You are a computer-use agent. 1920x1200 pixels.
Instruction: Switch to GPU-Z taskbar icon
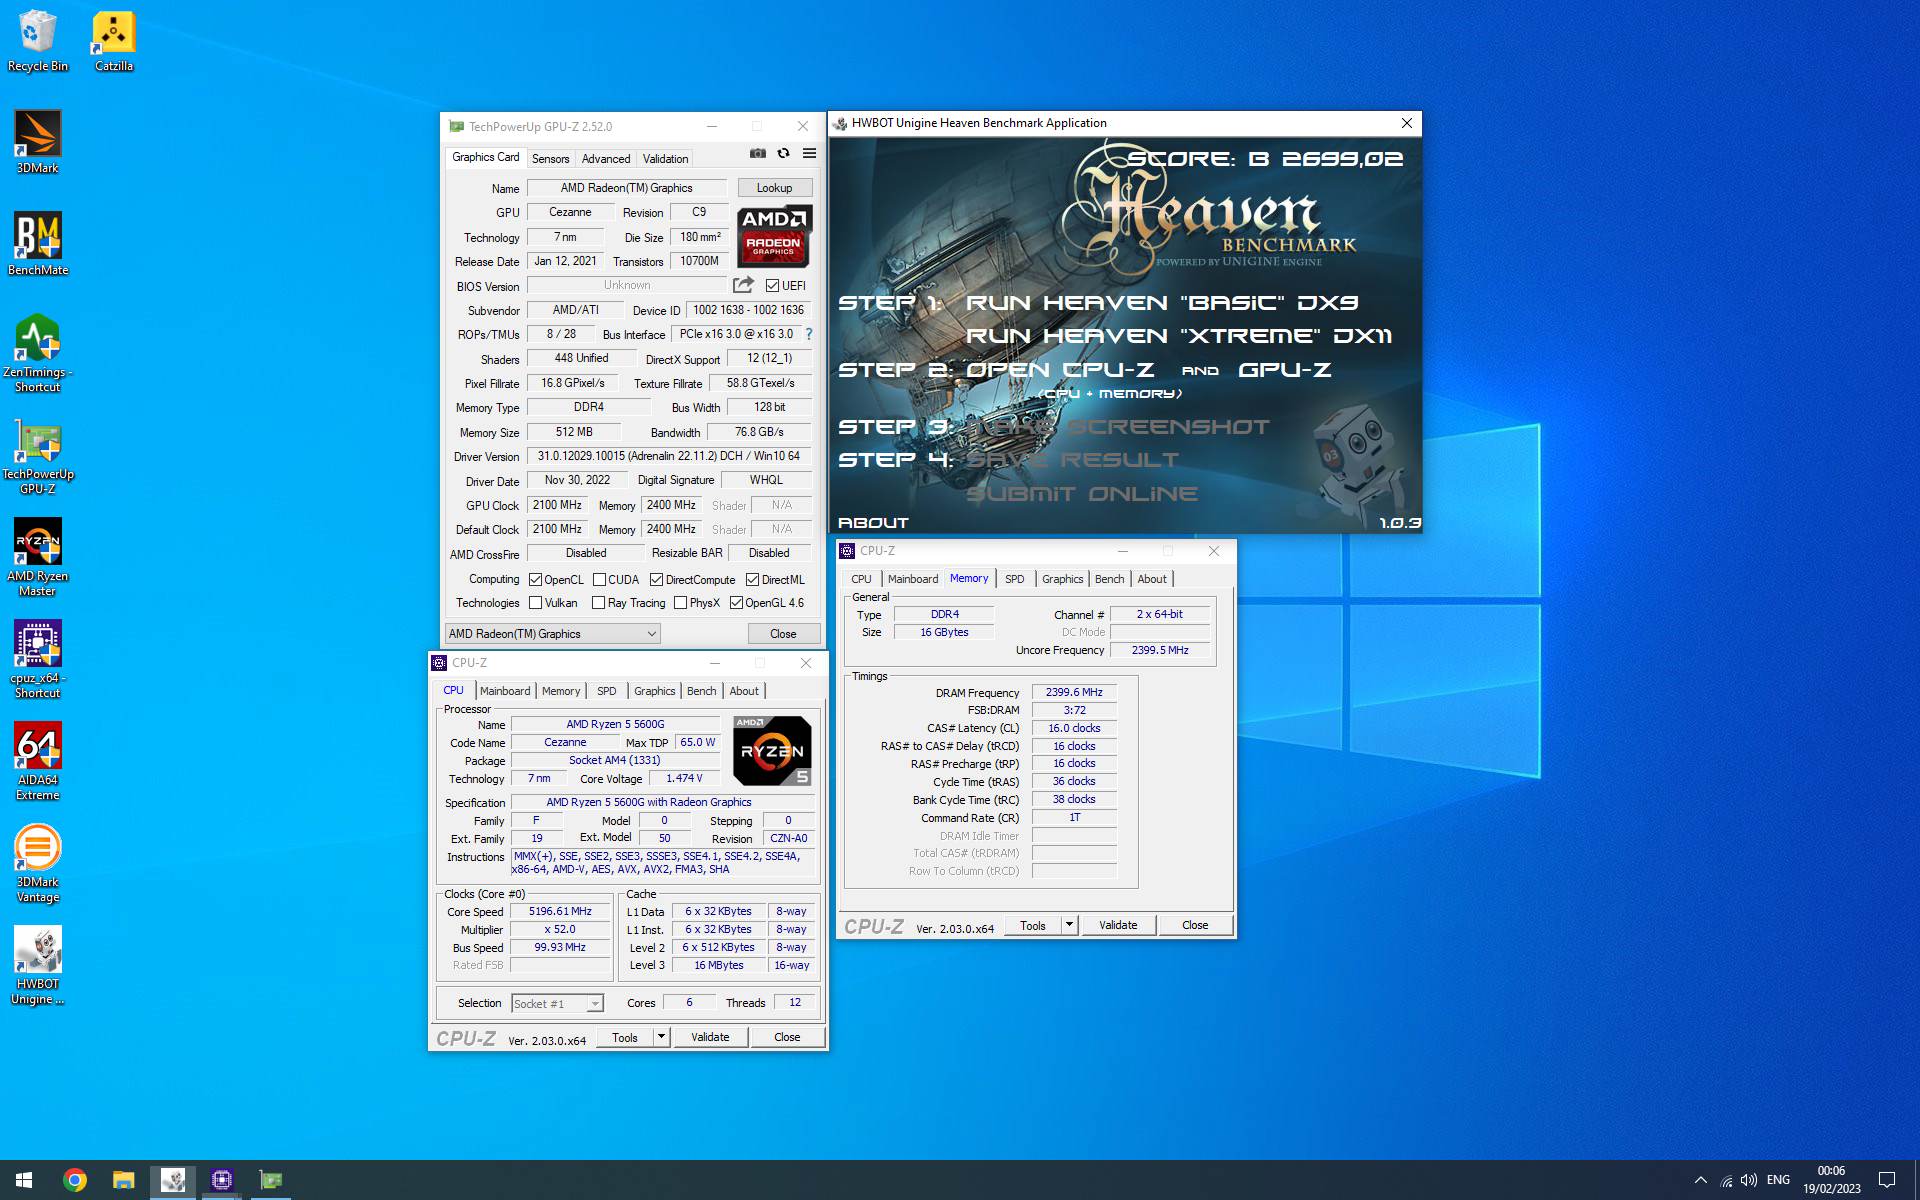pos(271,1180)
